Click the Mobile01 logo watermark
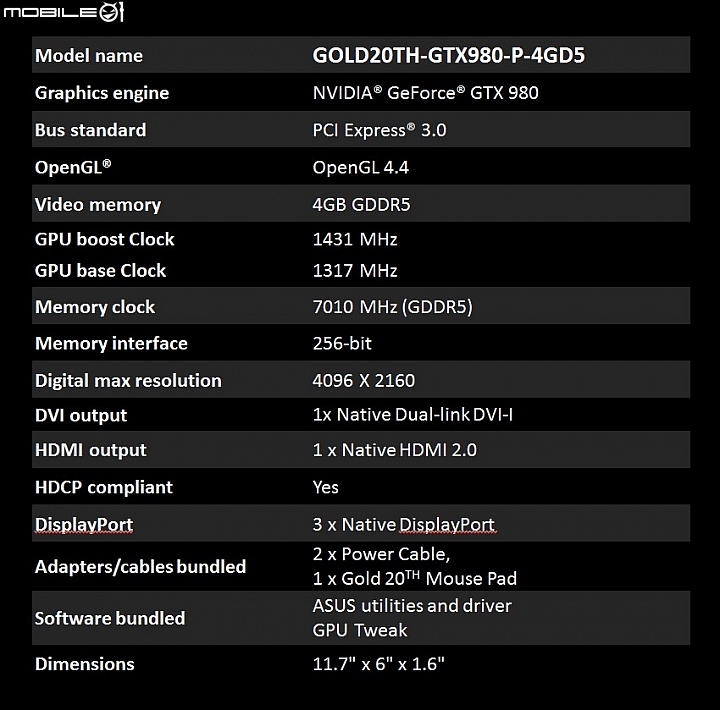The width and height of the screenshot is (720, 710). tap(63, 11)
